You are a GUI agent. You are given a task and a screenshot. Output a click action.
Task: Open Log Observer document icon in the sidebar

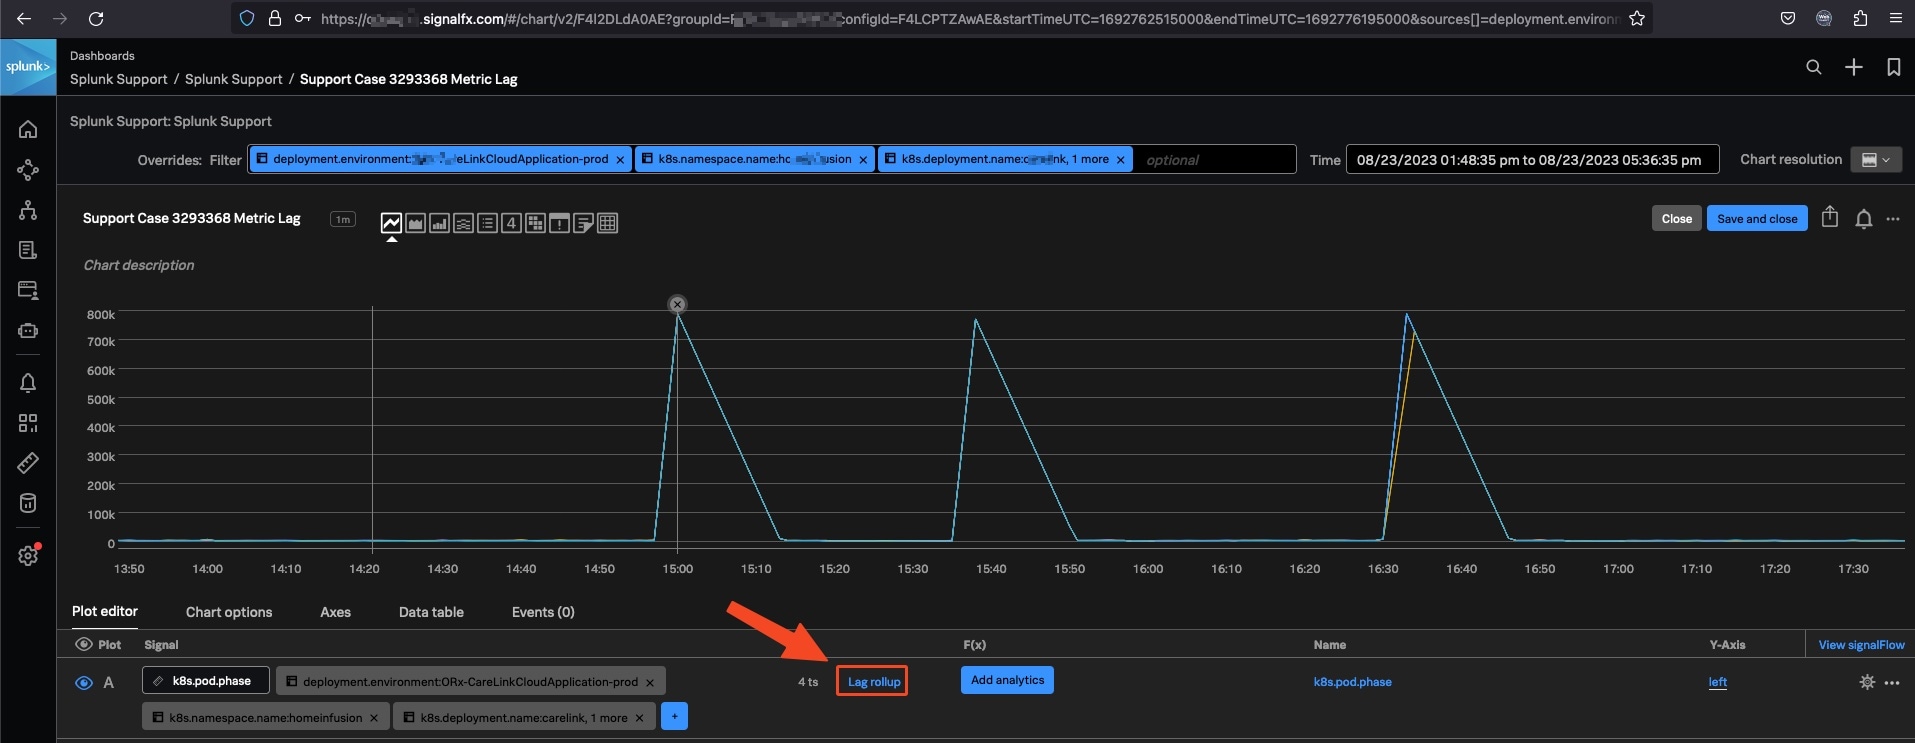28,250
